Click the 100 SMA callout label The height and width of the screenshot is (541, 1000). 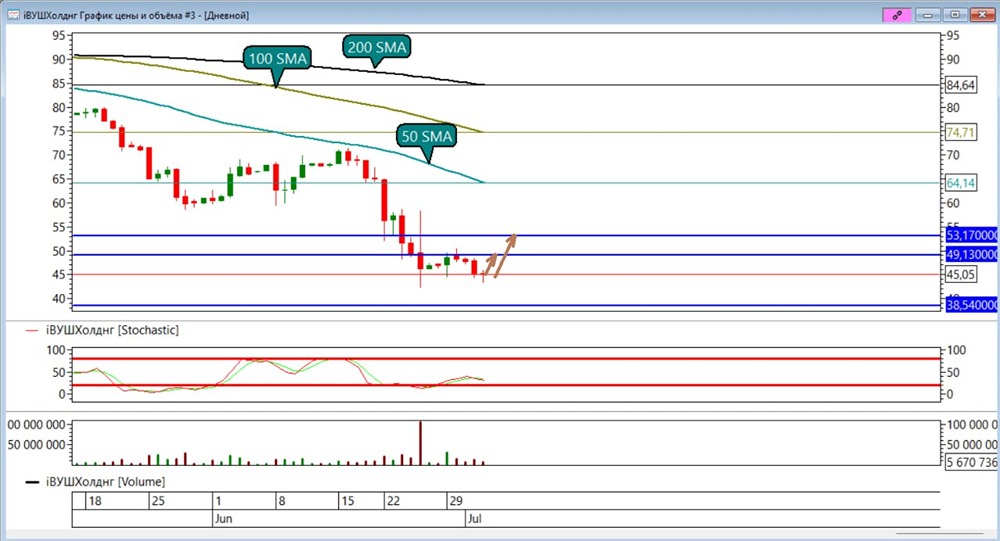(277, 59)
